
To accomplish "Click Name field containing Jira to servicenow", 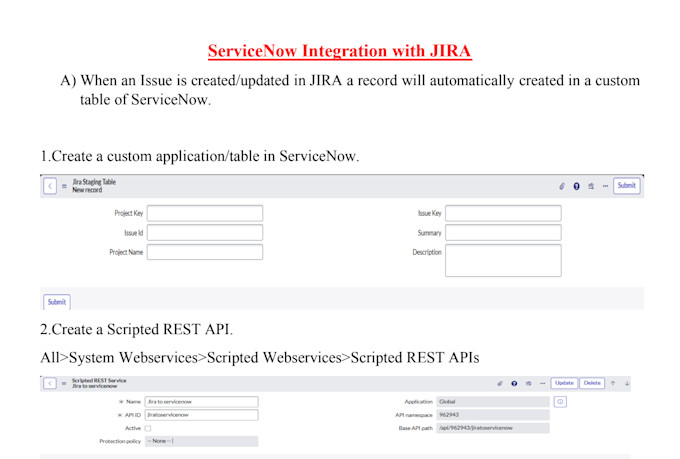I will click(x=202, y=402).
